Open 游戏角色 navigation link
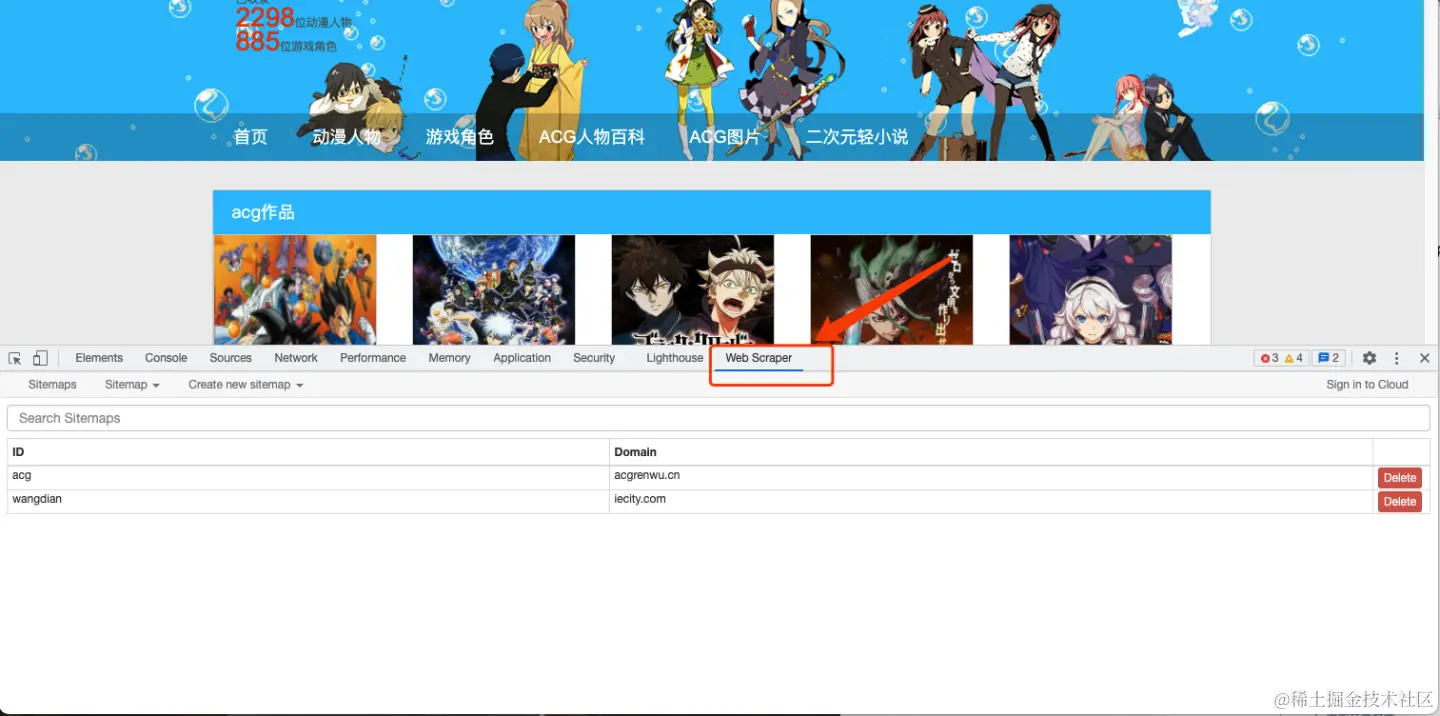Viewport: 1440px width, 716px height. pyautogui.click(x=460, y=137)
